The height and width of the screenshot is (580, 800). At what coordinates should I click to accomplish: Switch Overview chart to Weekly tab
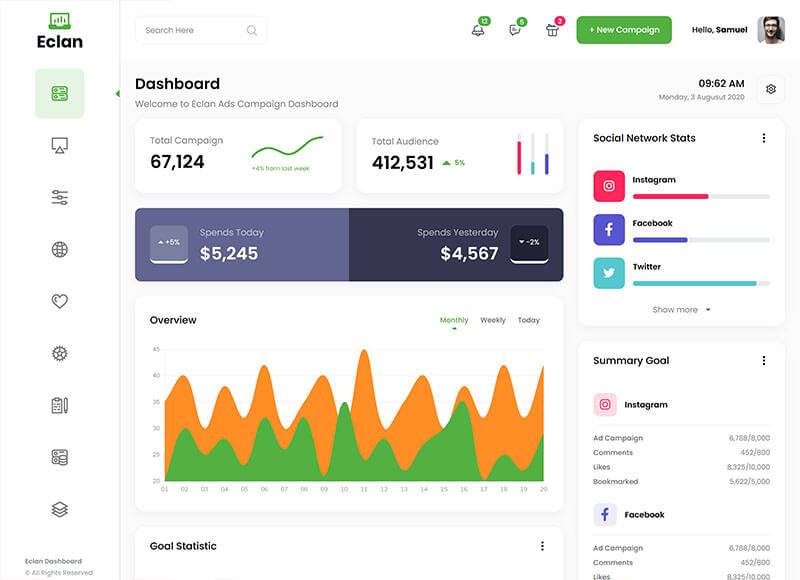pos(493,320)
